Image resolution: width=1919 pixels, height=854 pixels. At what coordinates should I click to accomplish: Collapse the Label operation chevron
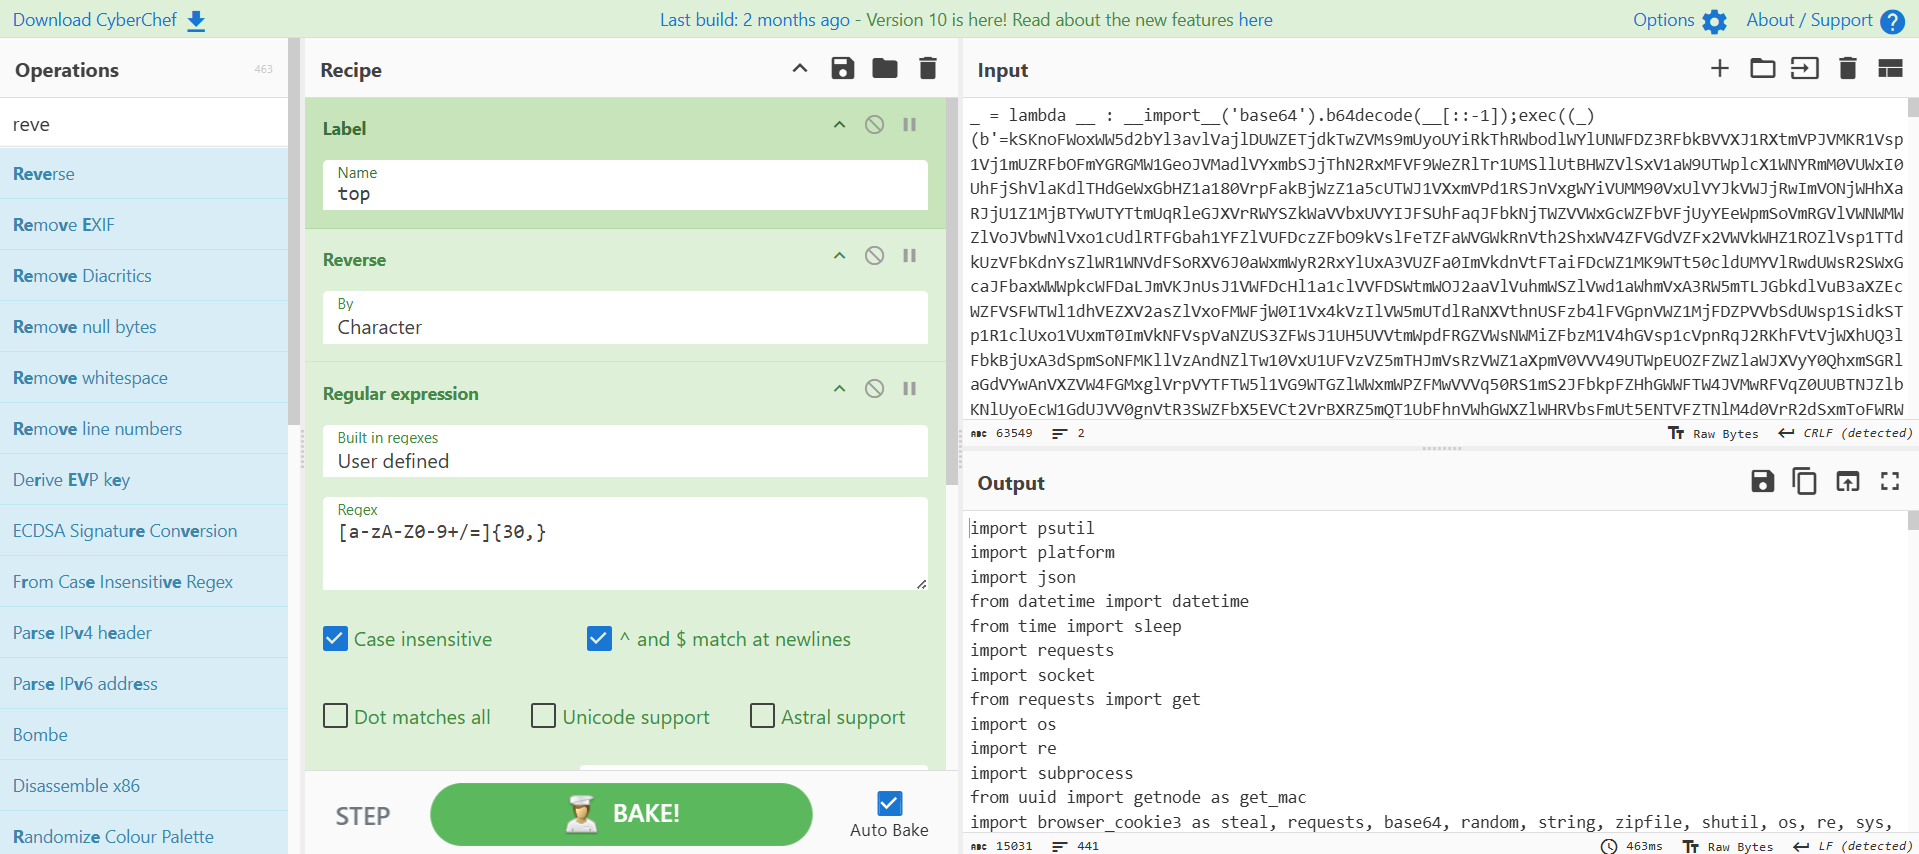coord(839,125)
